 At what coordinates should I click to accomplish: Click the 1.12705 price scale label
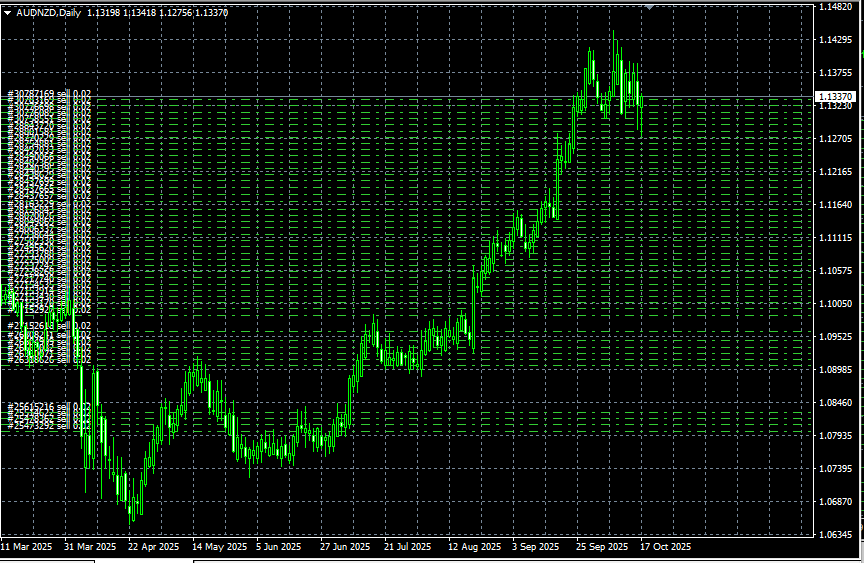(x=835, y=139)
